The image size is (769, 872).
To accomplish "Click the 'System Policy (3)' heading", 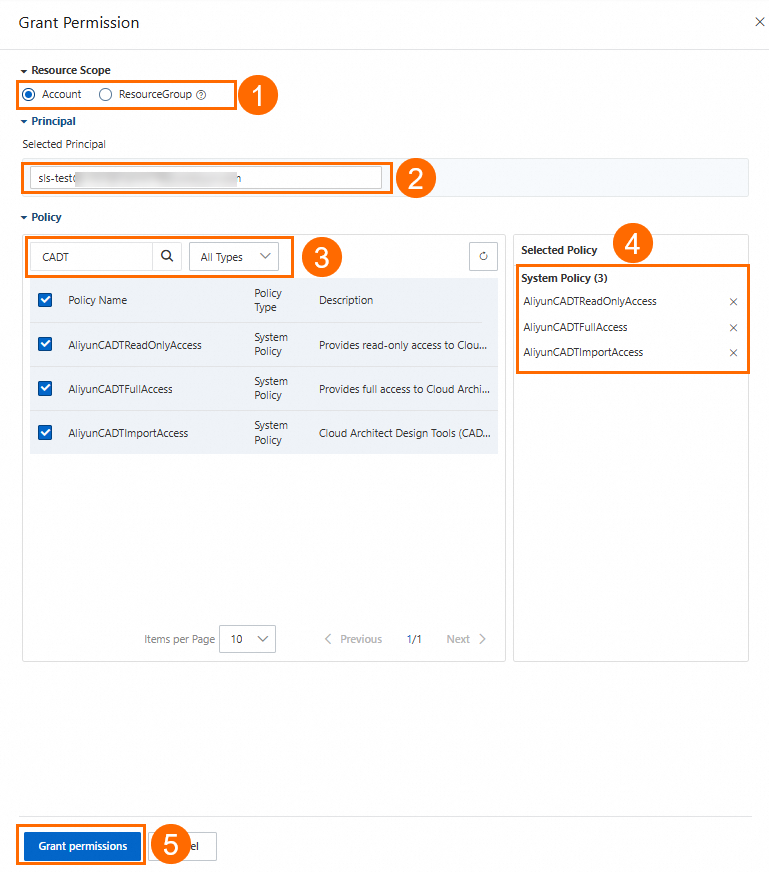I will (564, 278).
